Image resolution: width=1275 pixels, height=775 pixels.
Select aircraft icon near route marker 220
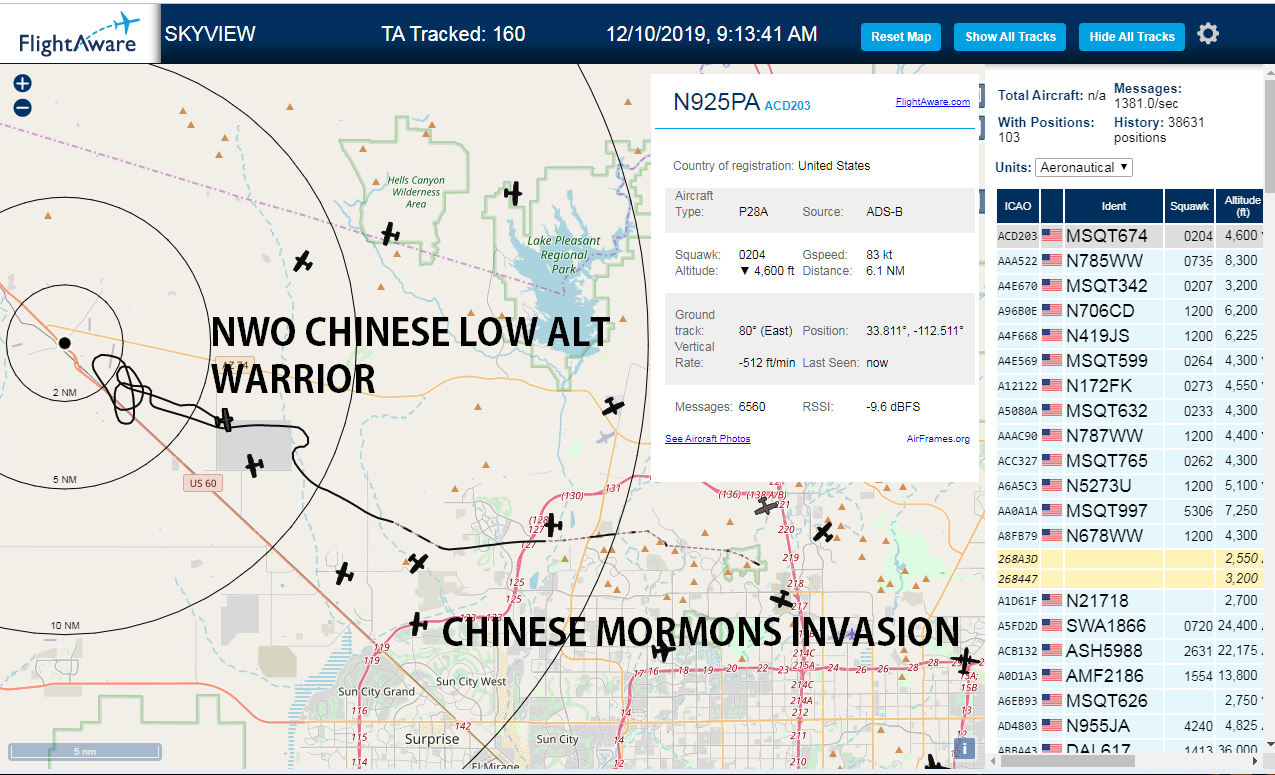point(823,533)
